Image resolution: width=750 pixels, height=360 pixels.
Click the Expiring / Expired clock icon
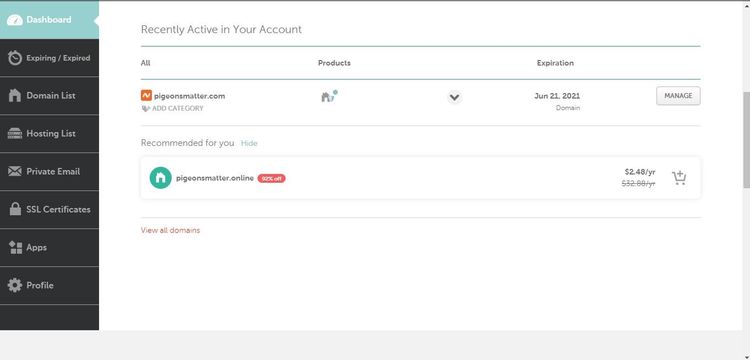[x=15, y=58]
